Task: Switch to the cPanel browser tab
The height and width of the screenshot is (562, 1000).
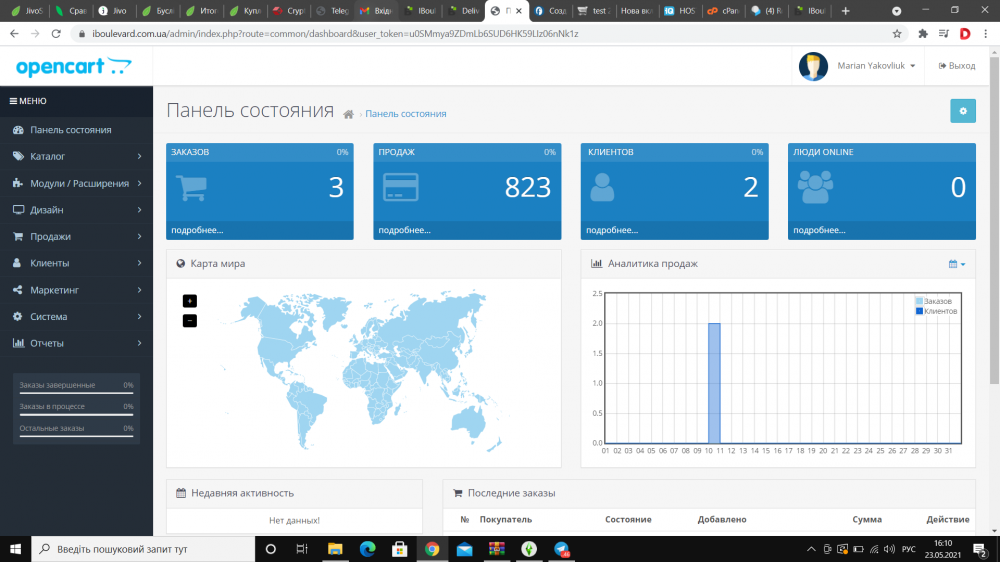Action: [723, 11]
